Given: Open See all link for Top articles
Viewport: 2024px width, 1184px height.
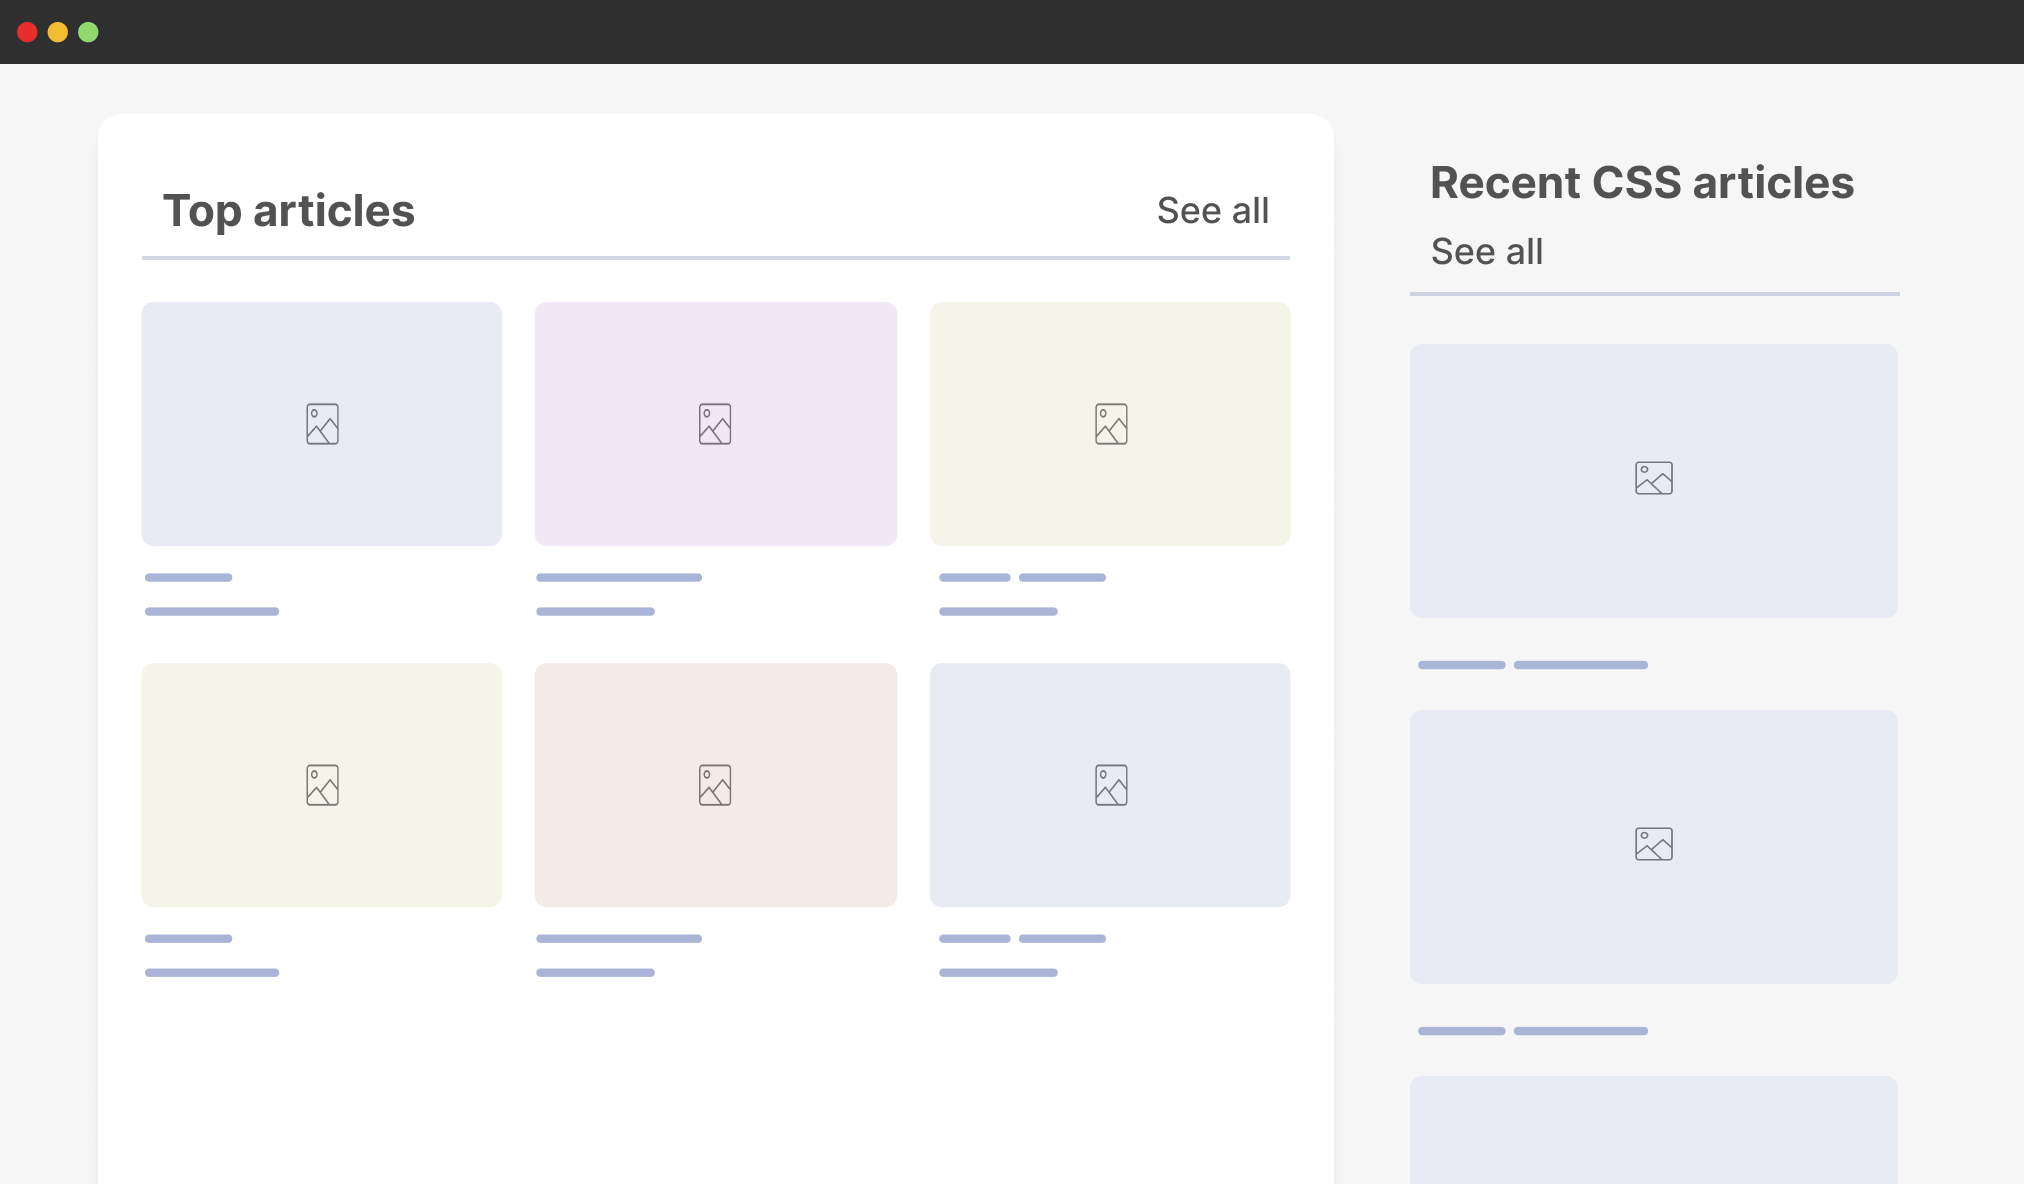Looking at the screenshot, I should tap(1212, 211).
